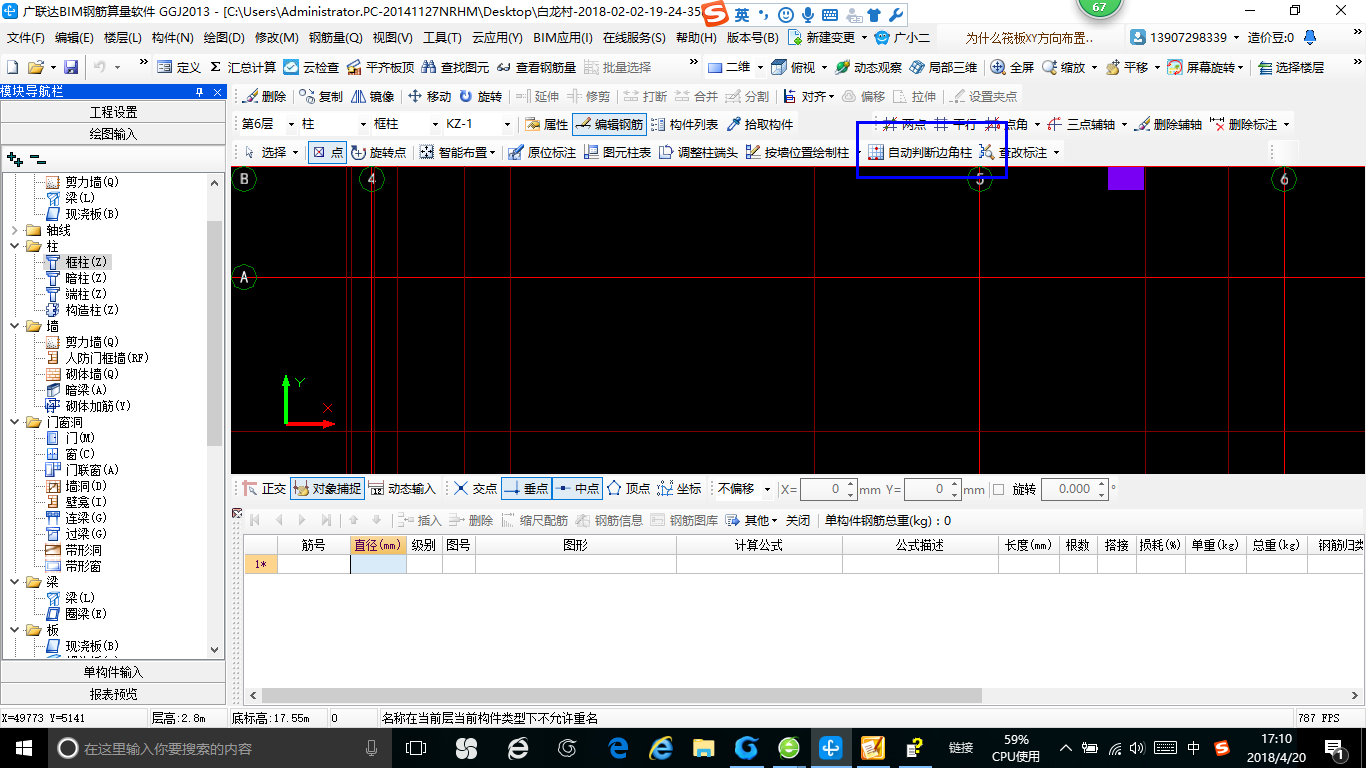Toggle 顶点 vertex snap
This screenshot has width=1366, height=768.
pyautogui.click(x=629, y=489)
